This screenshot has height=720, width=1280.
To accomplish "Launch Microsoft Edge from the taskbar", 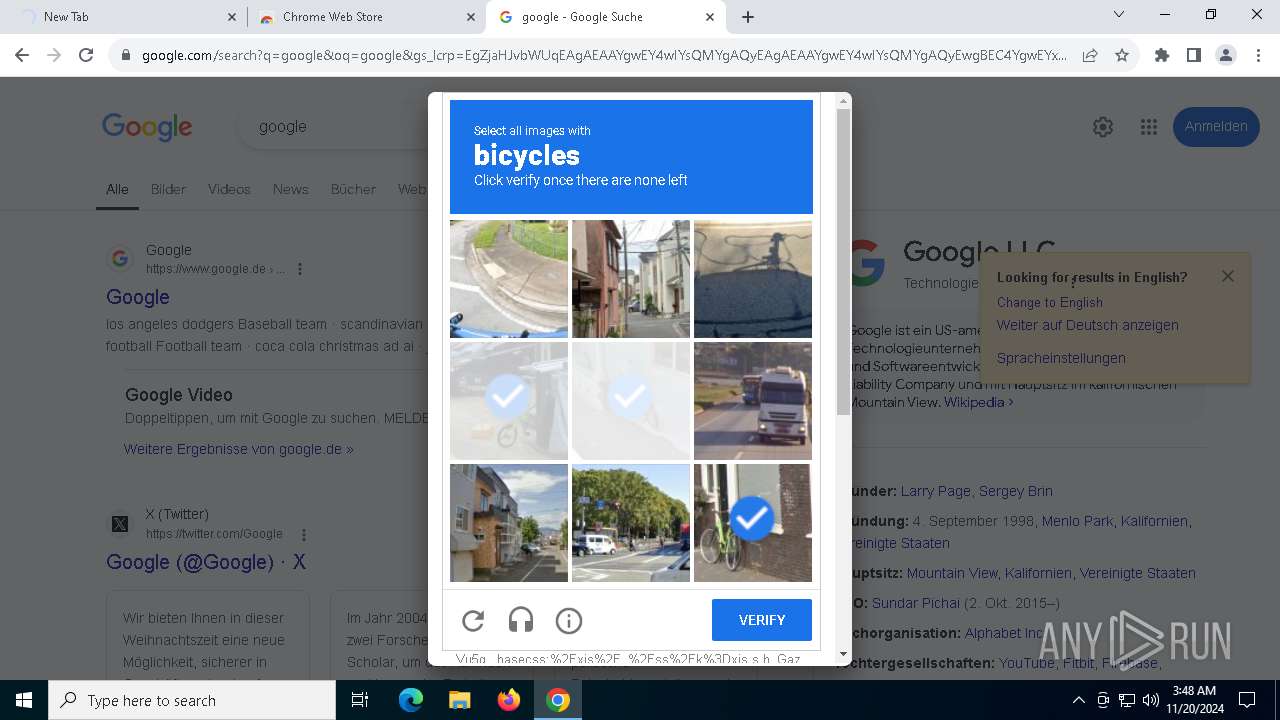I will tap(411, 700).
